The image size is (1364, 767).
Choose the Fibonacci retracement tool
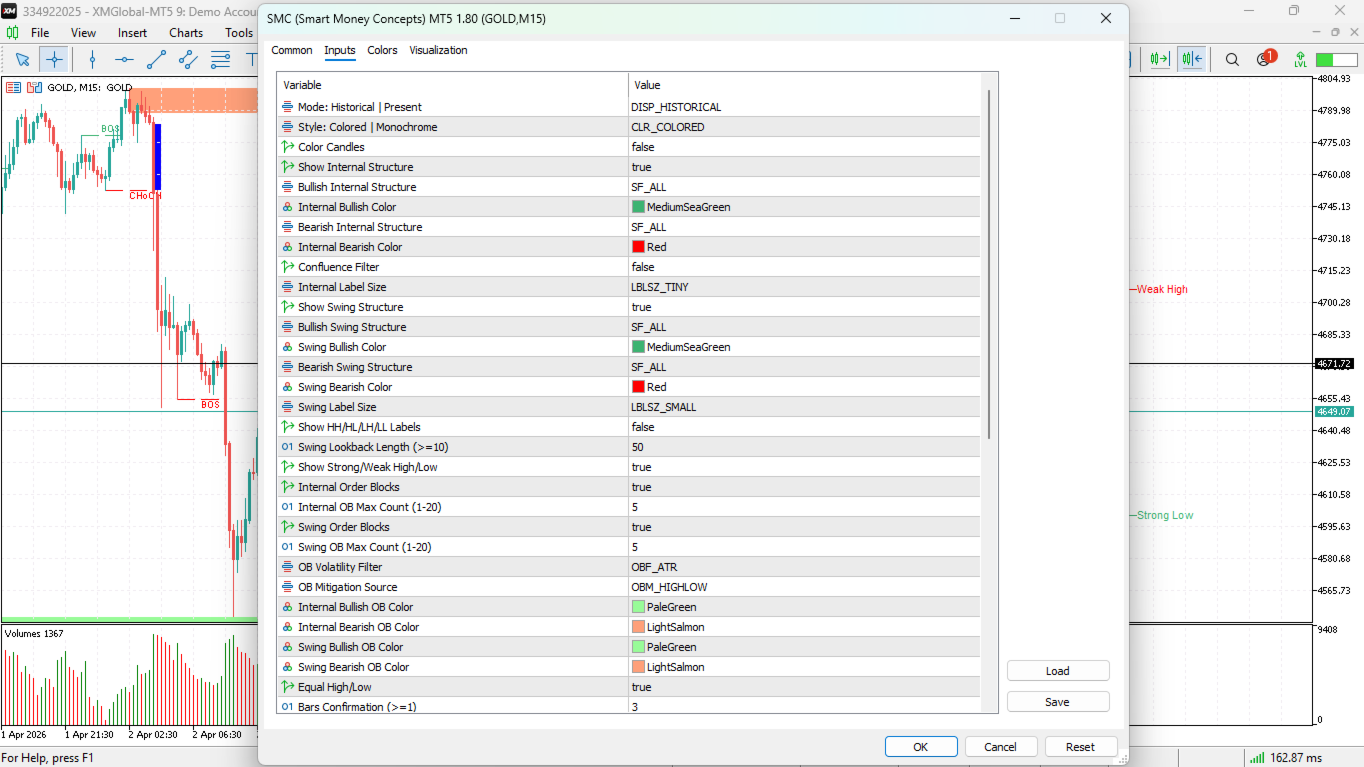pyautogui.click(x=220, y=59)
